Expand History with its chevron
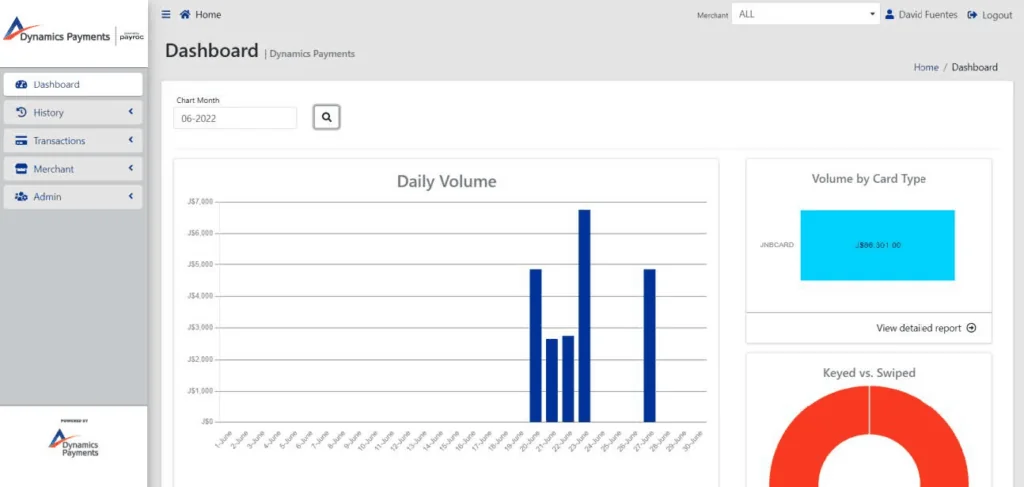 click(131, 112)
